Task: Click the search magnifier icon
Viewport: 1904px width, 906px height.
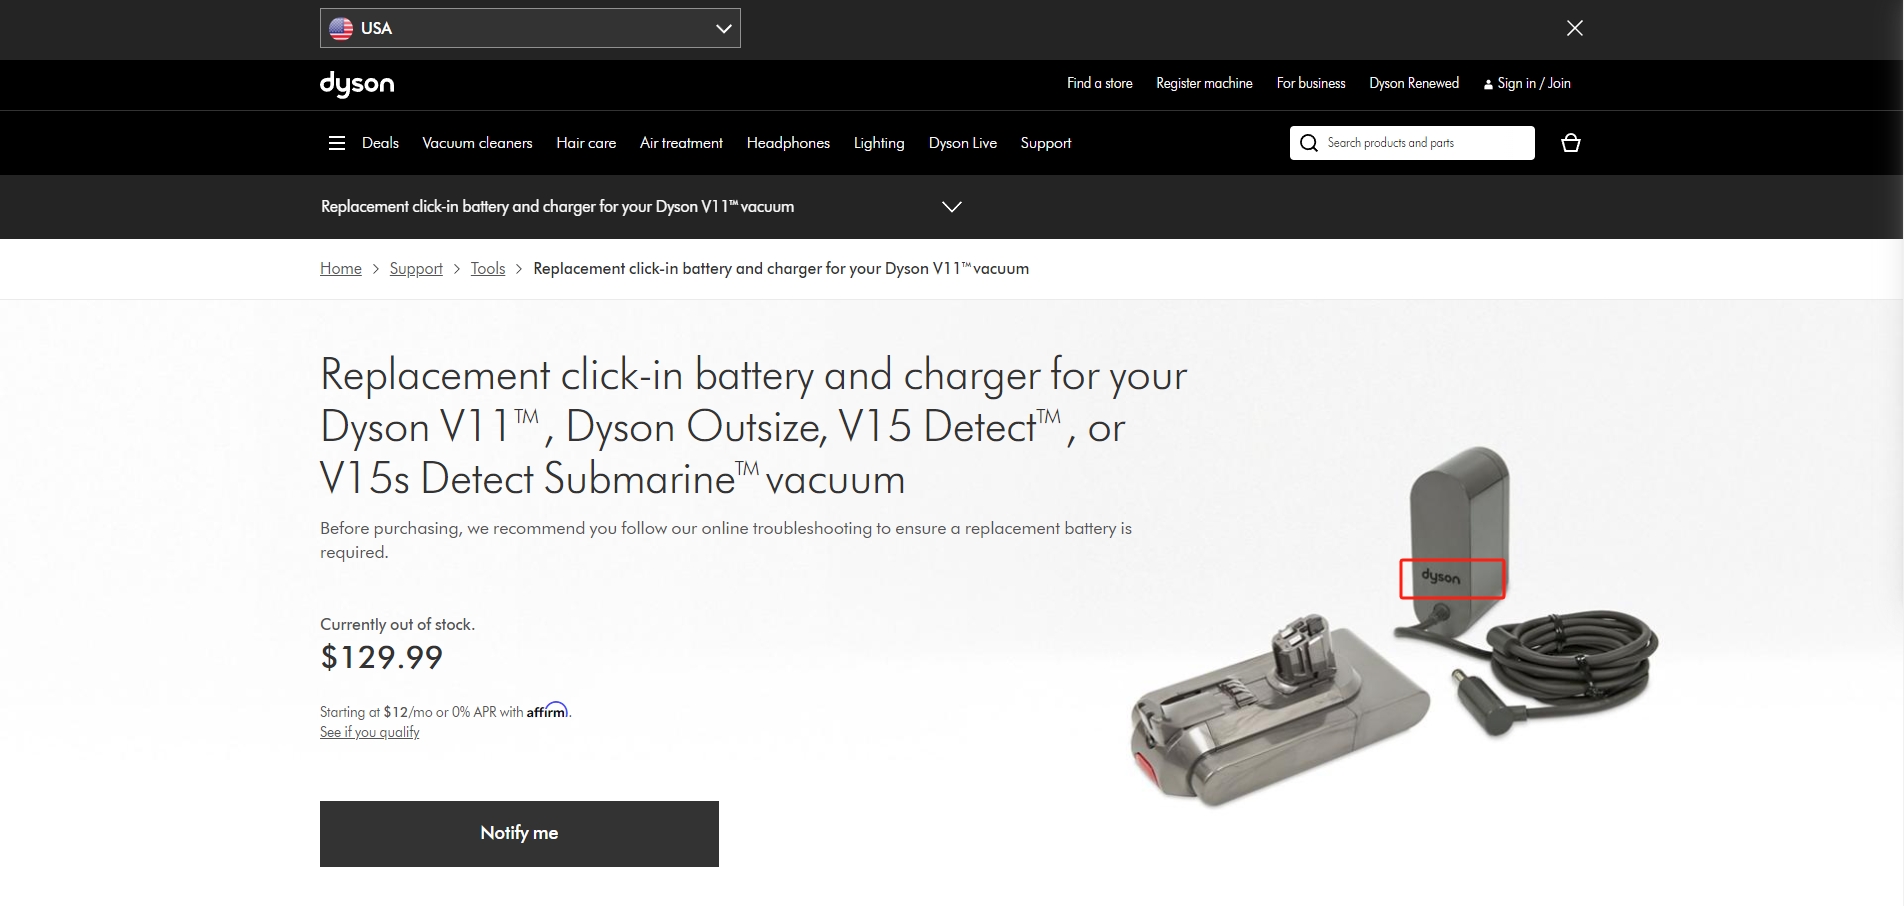Action: [x=1308, y=143]
